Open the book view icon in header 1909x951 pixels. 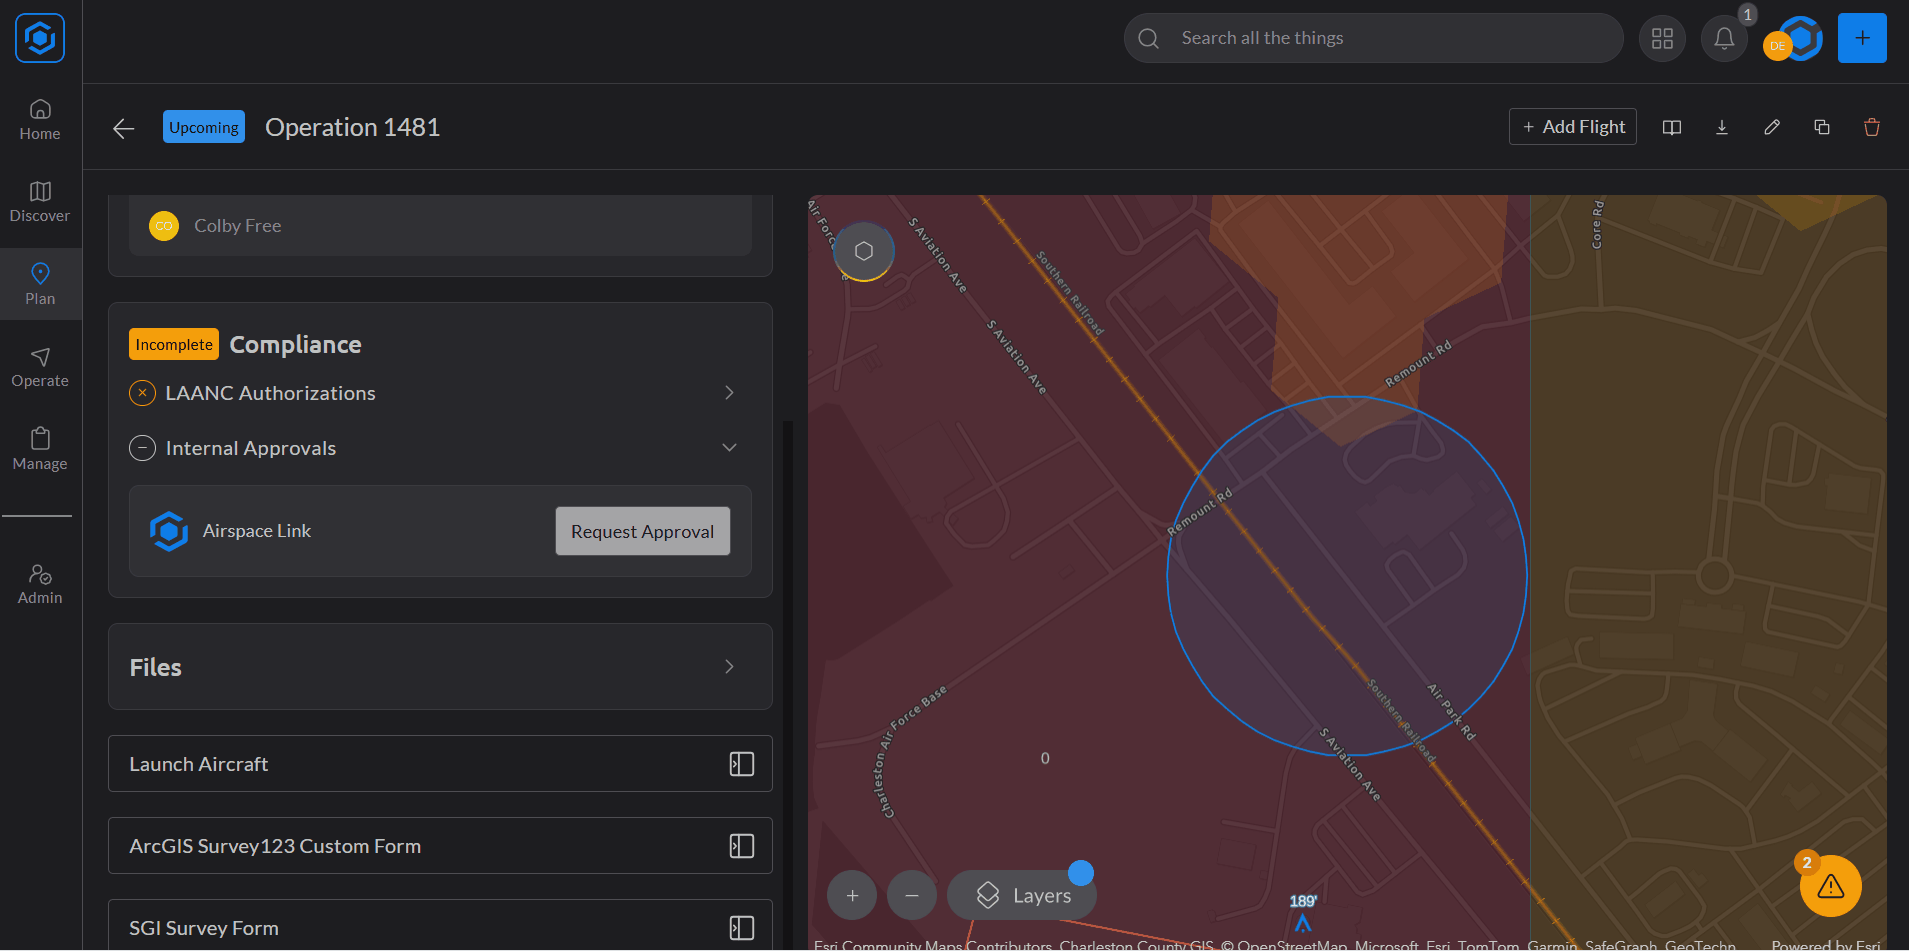pos(1671,127)
